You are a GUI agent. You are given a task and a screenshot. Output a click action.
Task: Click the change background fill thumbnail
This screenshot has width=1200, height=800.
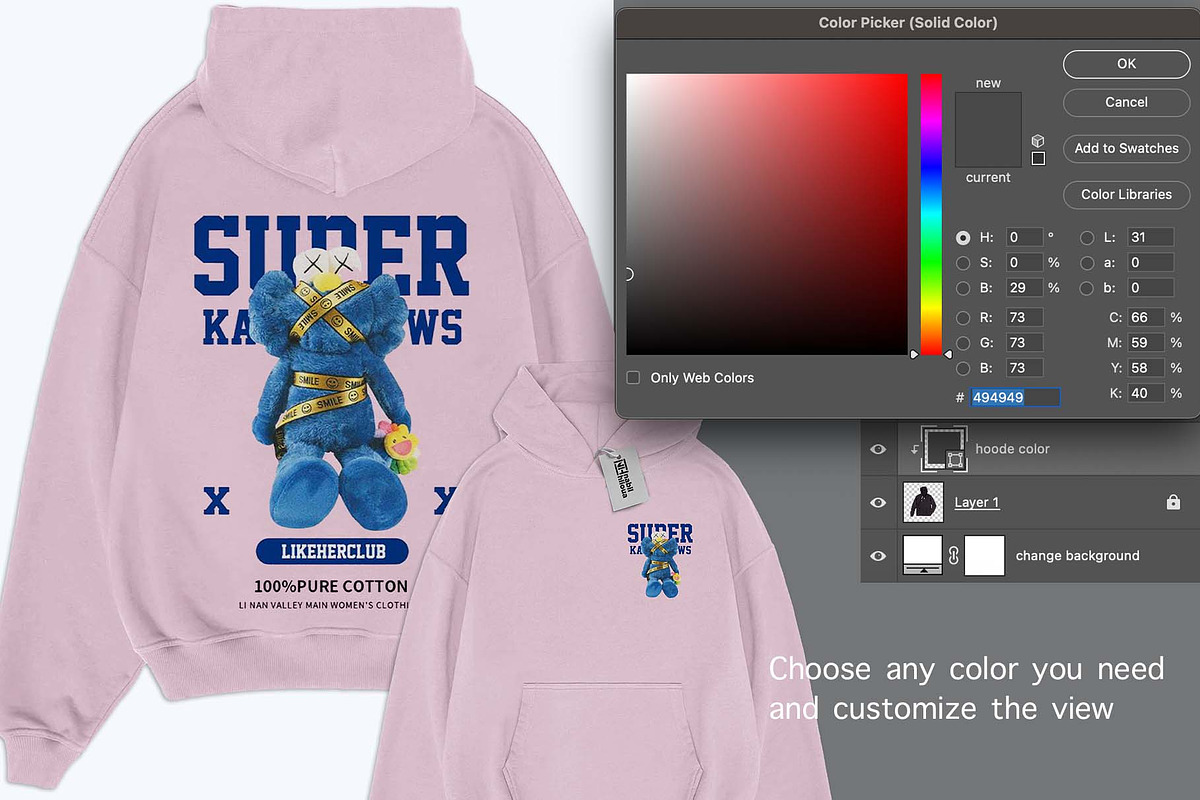[923, 555]
